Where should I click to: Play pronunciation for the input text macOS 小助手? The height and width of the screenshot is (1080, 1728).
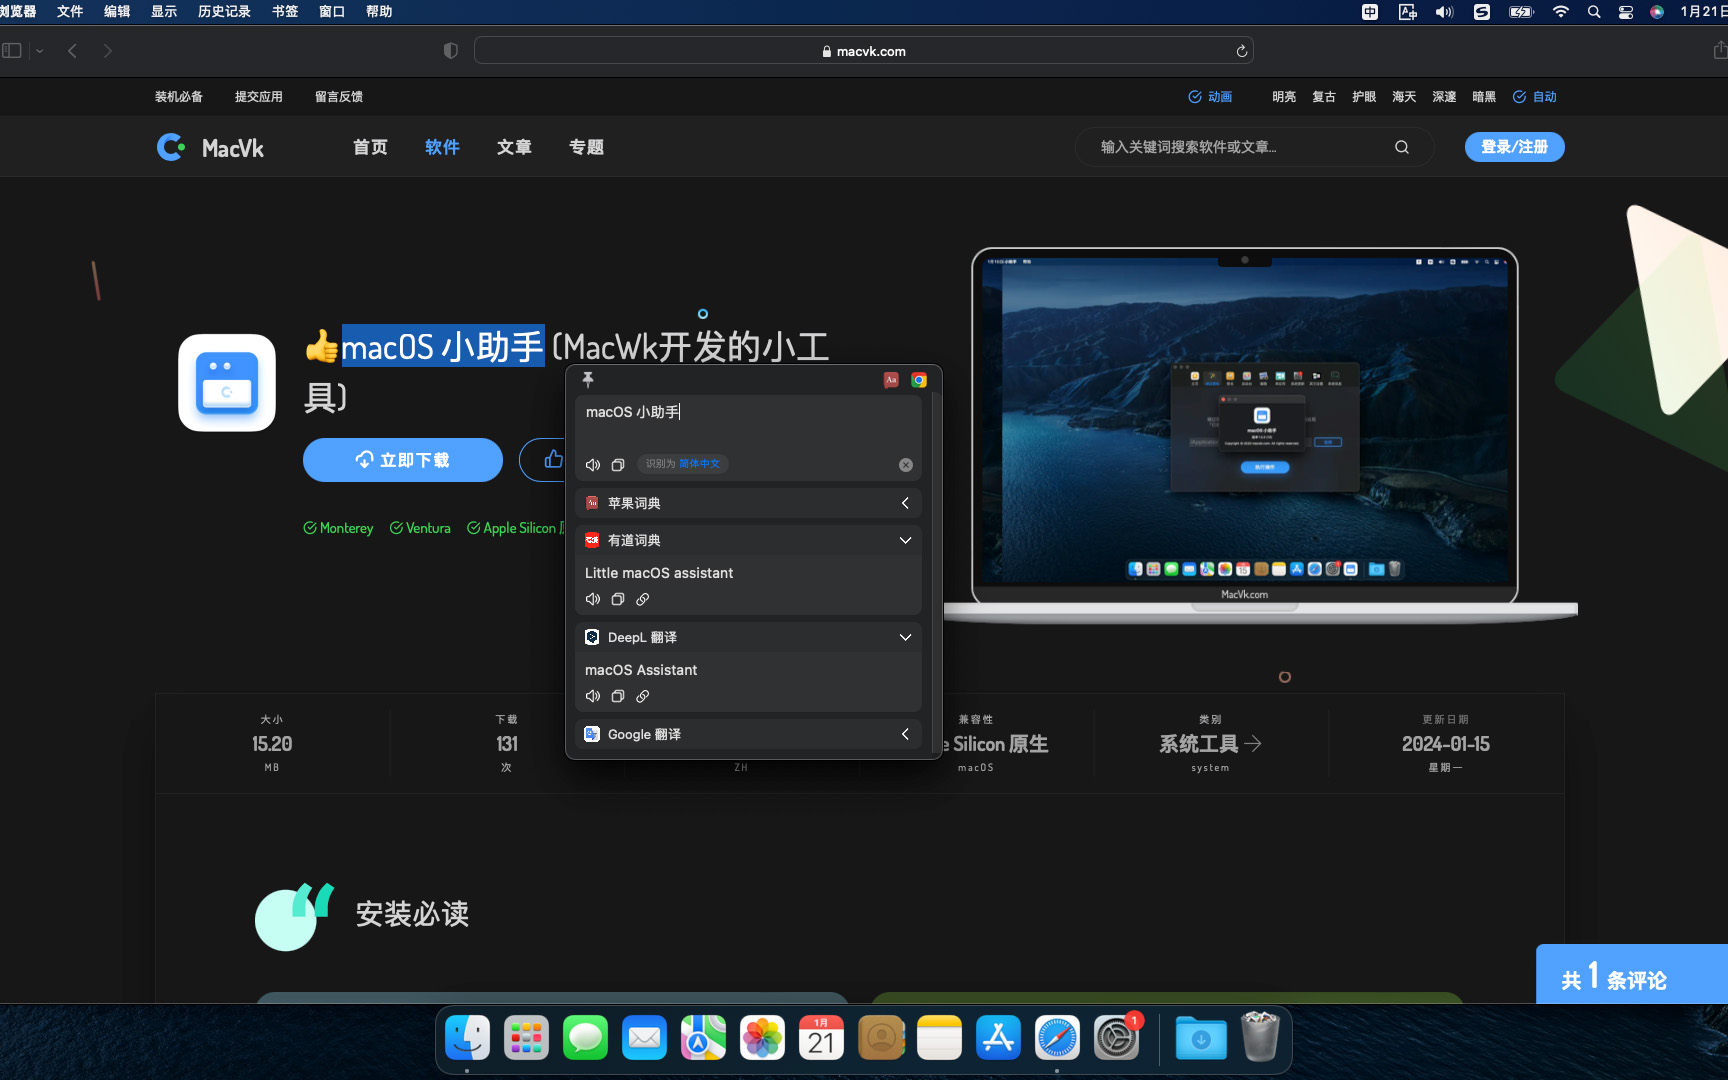click(592, 464)
